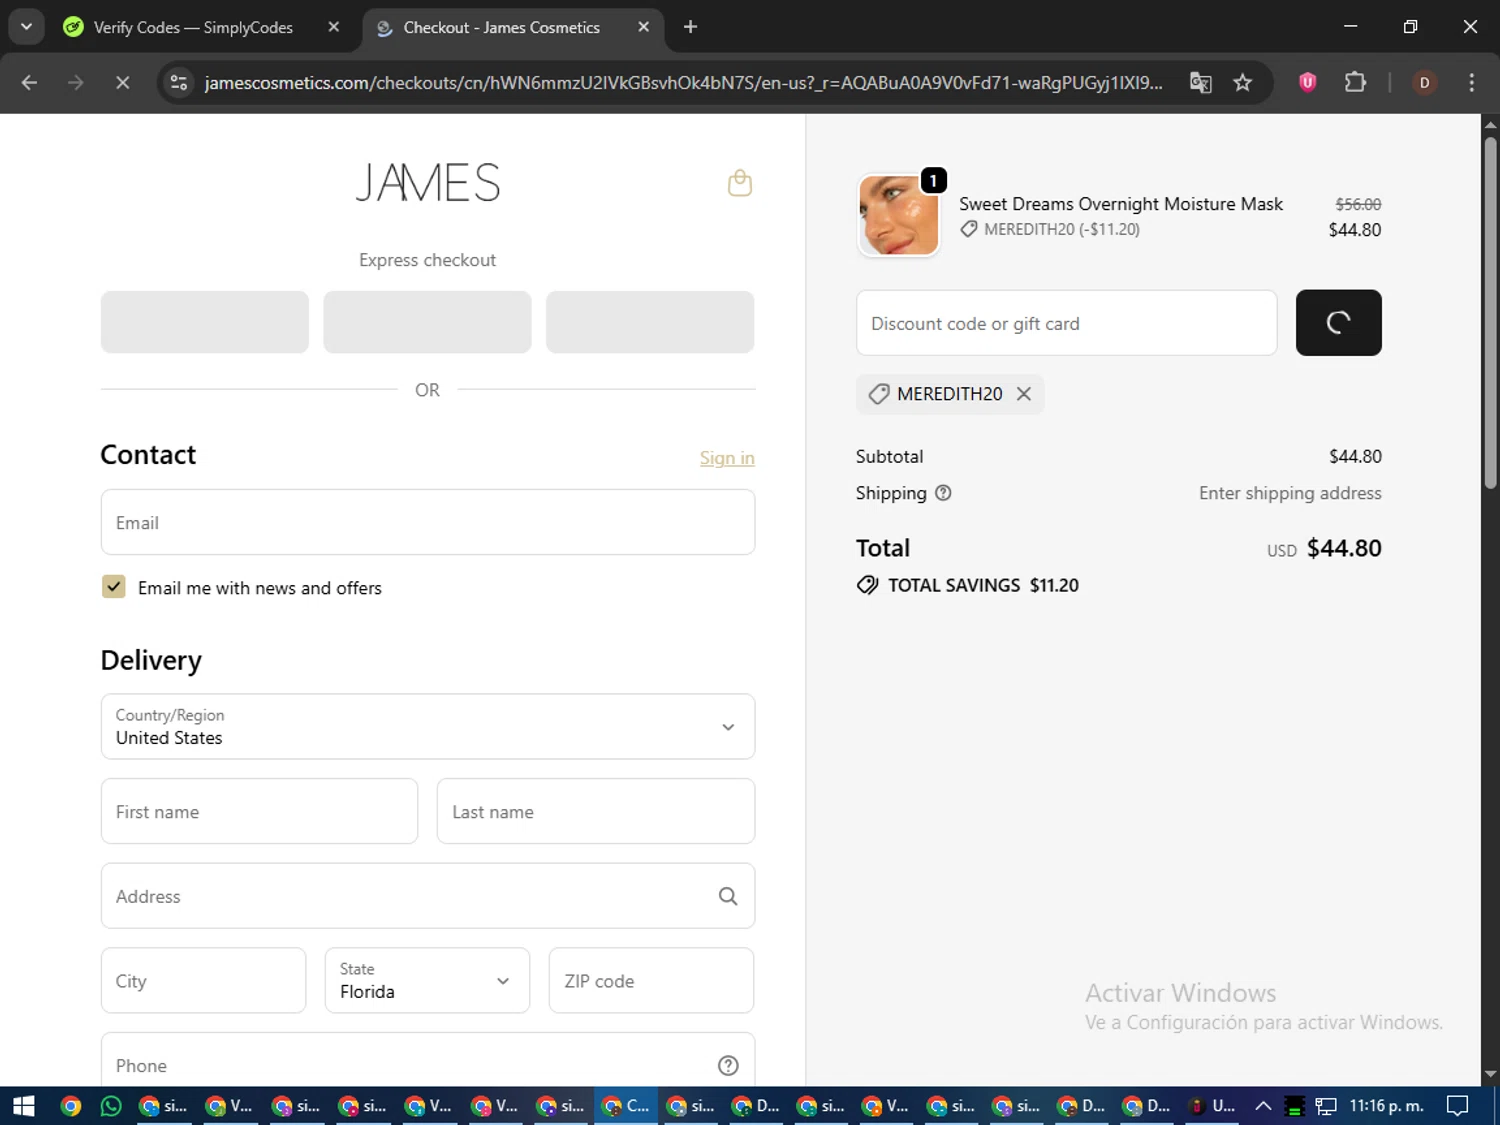This screenshot has width=1500, height=1125.
Task: Go back to the previous page
Action: (29, 83)
